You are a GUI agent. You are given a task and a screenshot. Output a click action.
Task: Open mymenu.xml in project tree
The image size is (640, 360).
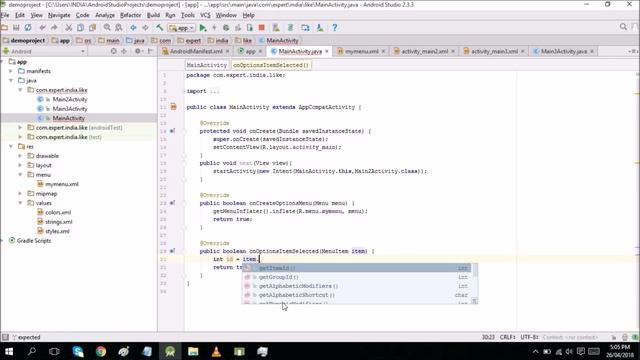click(62, 184)
